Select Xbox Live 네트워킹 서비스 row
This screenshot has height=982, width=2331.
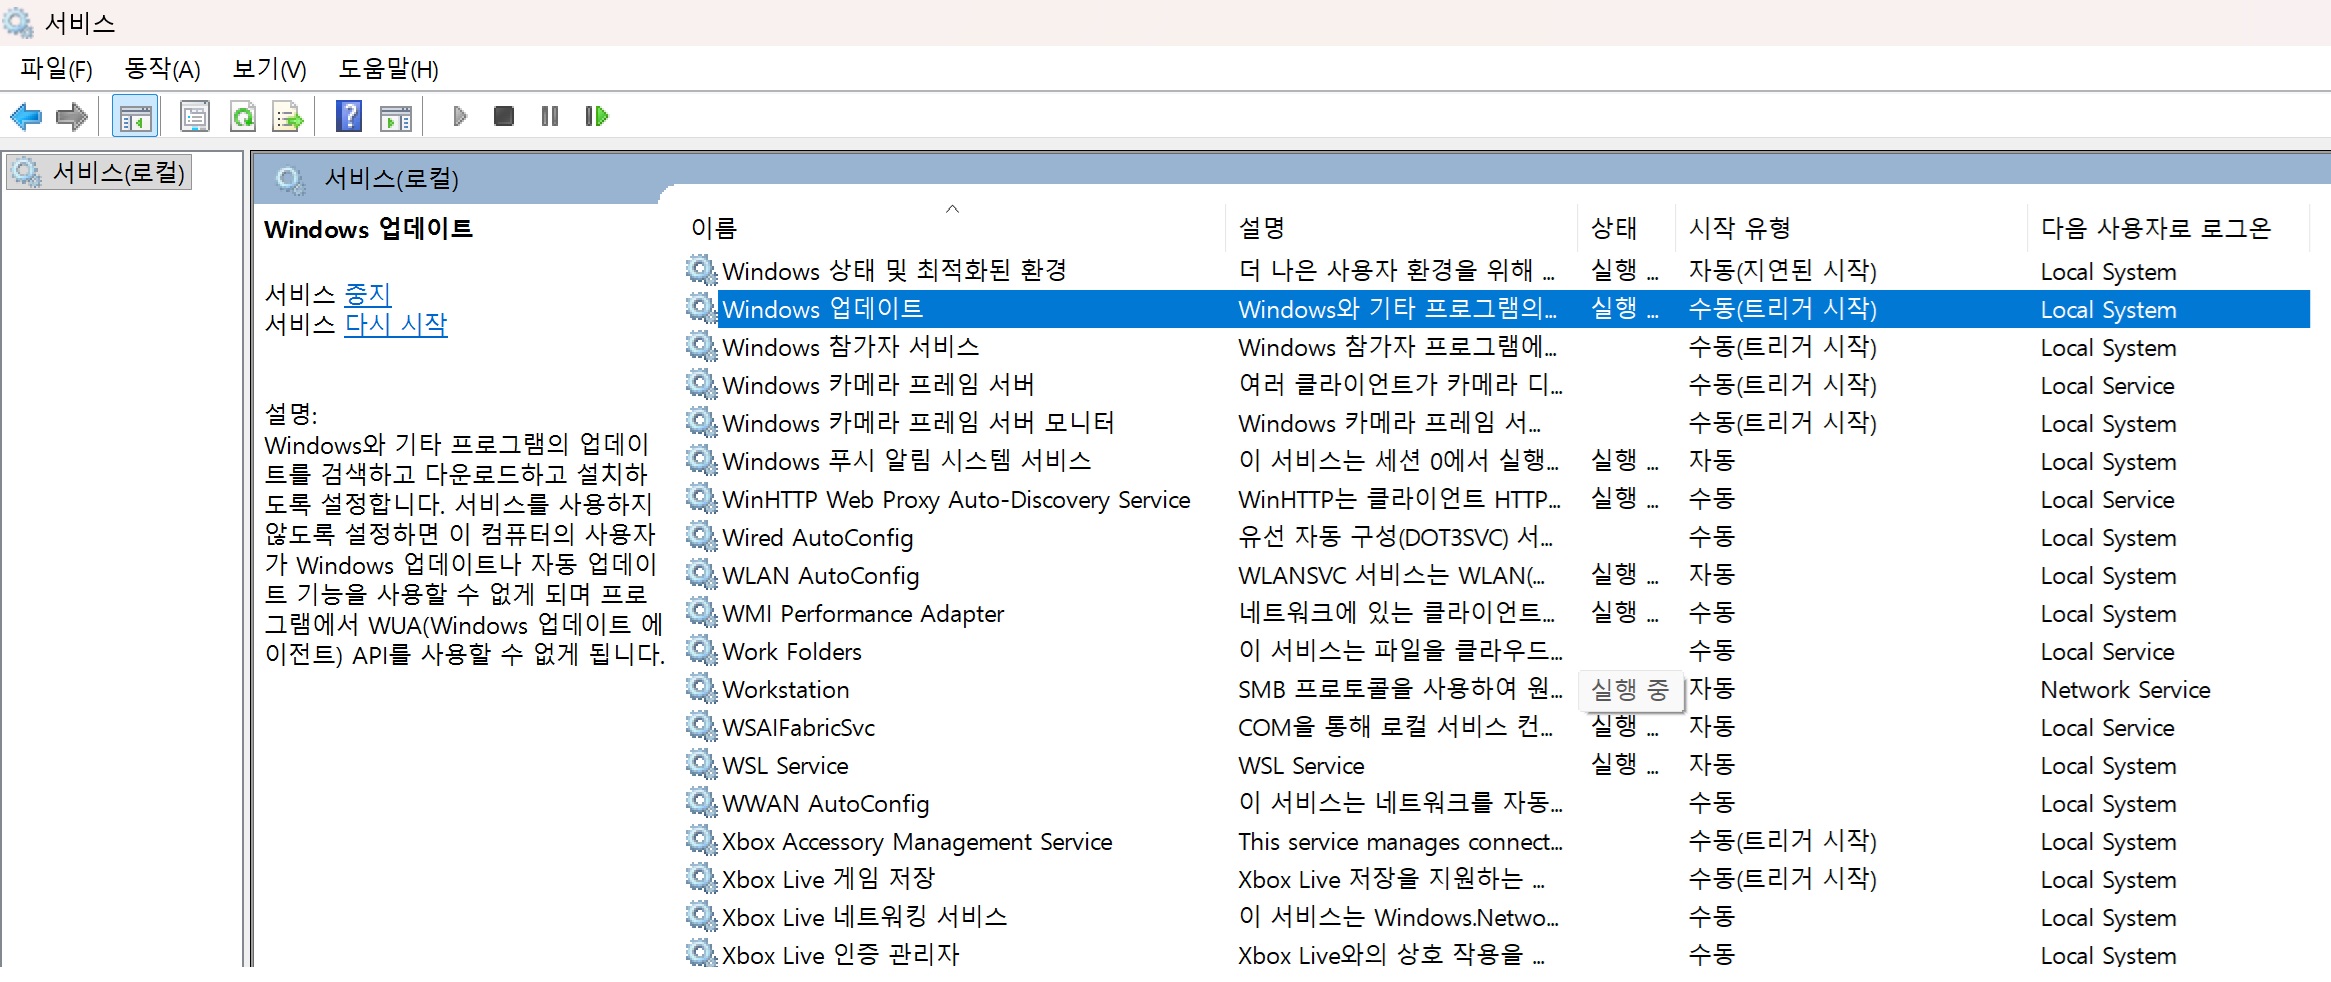1497,917
